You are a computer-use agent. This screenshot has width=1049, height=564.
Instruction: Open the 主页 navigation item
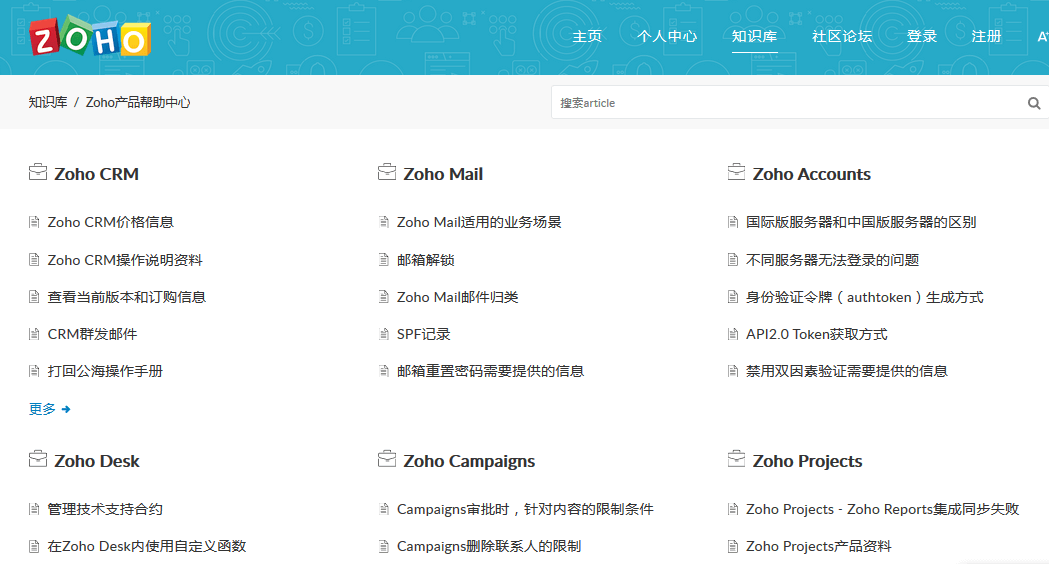click(x=587, y=37)
